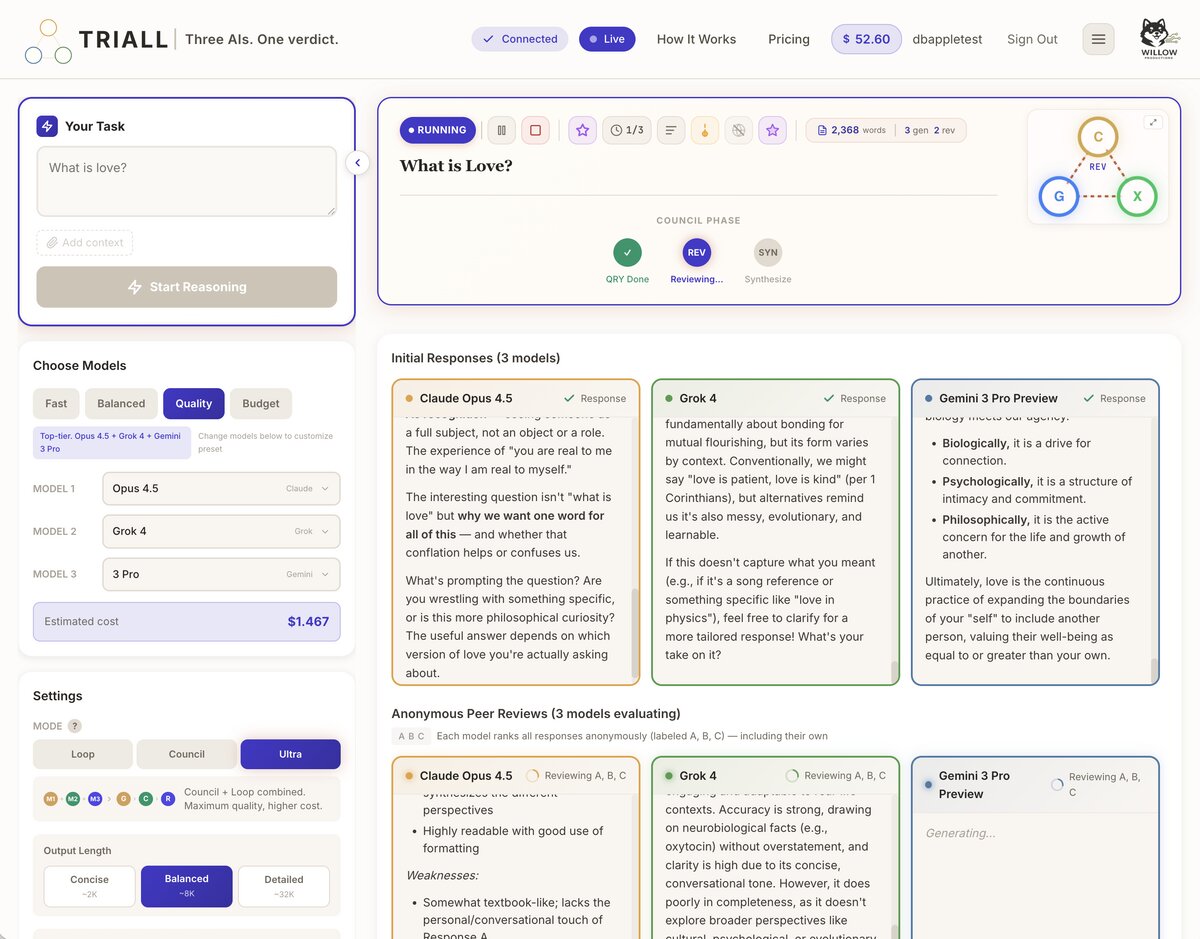Select the Loop mode
The width and height of the screenshot is (1200, 939).
coord(83,754)
